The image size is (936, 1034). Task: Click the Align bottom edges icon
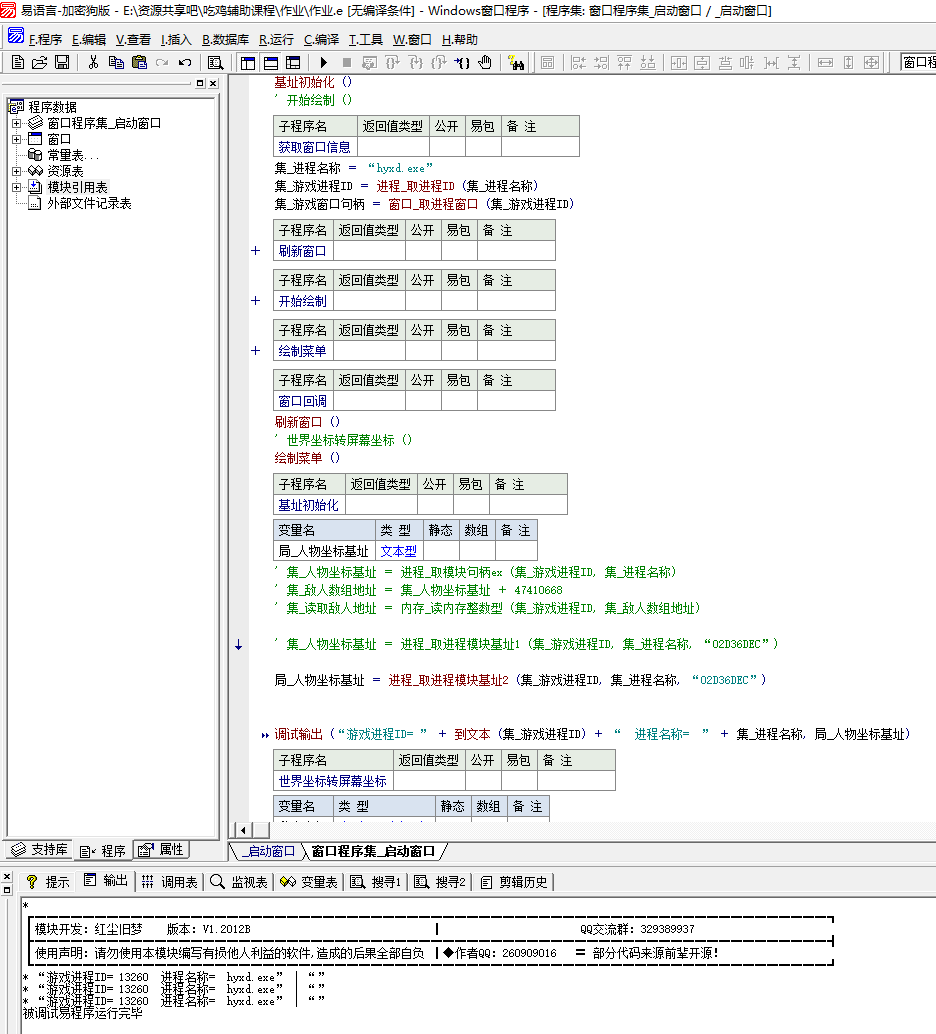click(x=648, y=63)
